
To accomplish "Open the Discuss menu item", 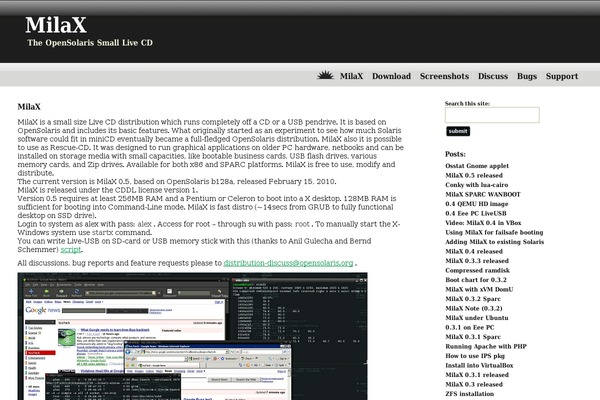I will (x=493, y=76).
